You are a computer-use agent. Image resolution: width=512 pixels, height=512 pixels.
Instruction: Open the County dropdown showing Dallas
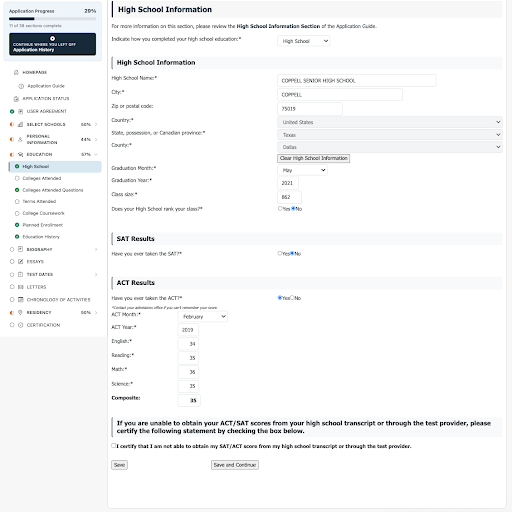(390, 147)
